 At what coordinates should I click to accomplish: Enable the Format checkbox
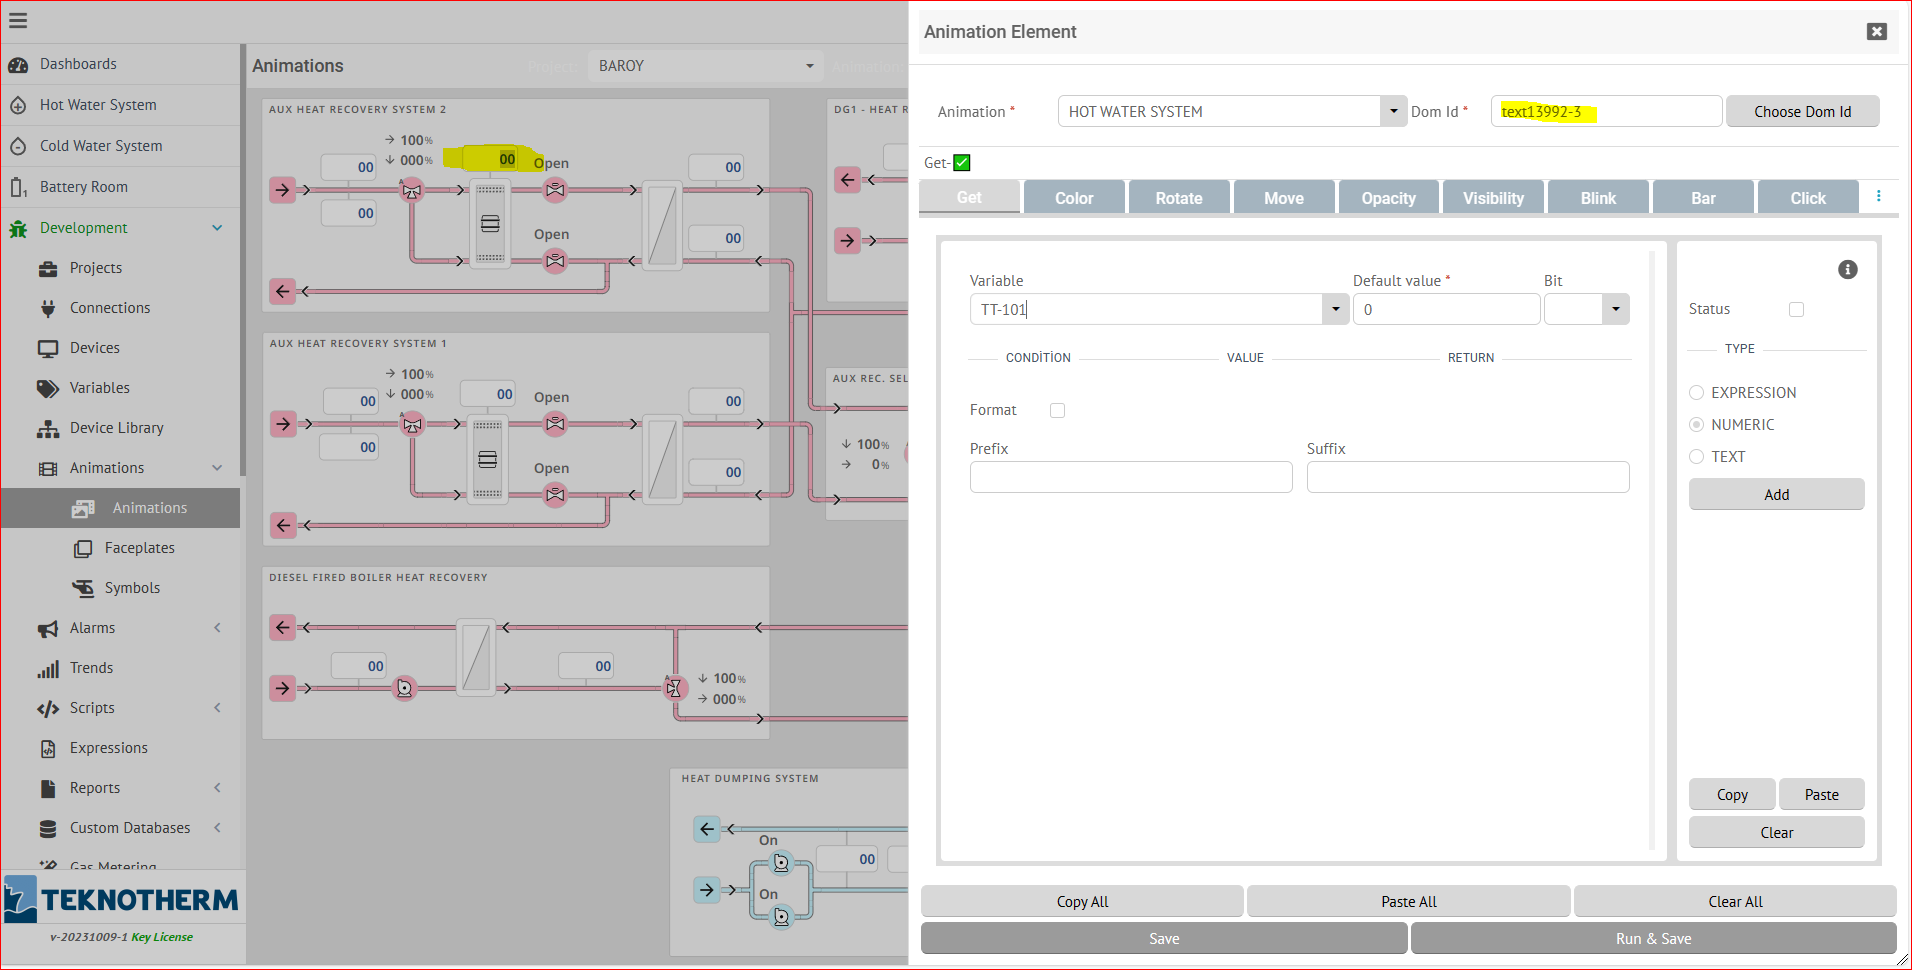tap(1057, 410)
